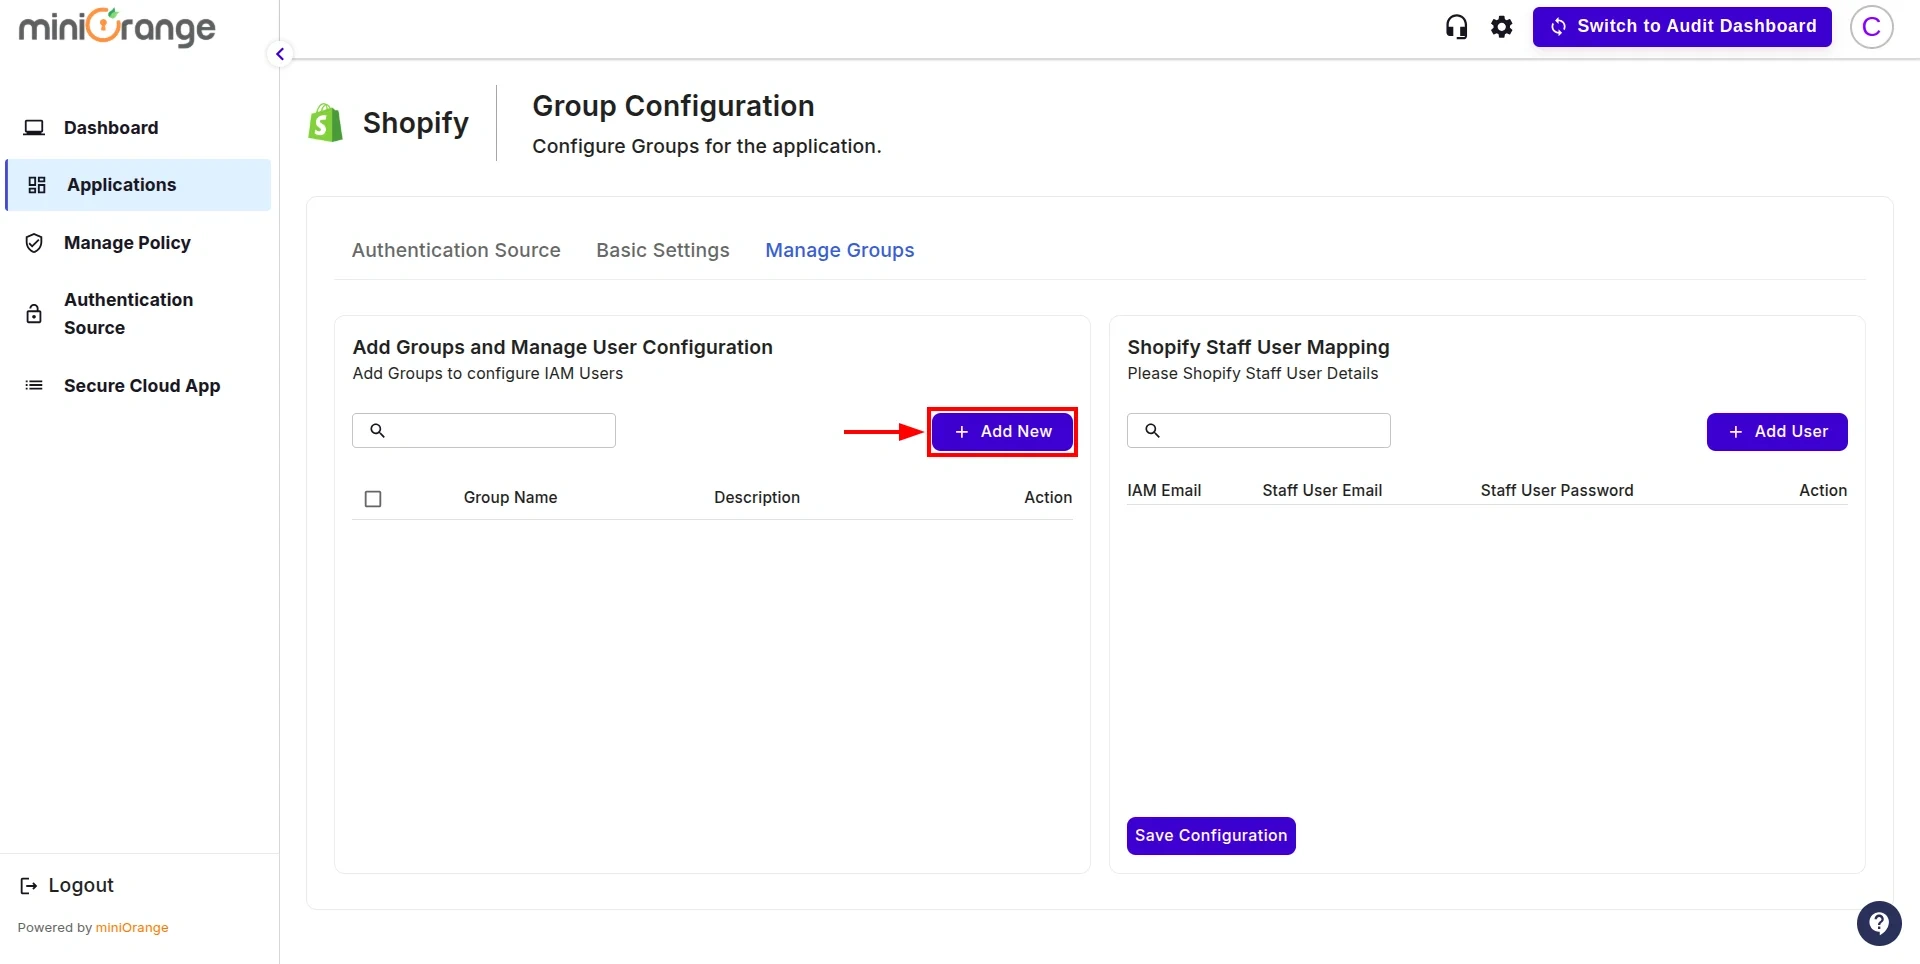Click the group search input field
This screenshot has height=964, width=1920.
[x=483, y=430]
